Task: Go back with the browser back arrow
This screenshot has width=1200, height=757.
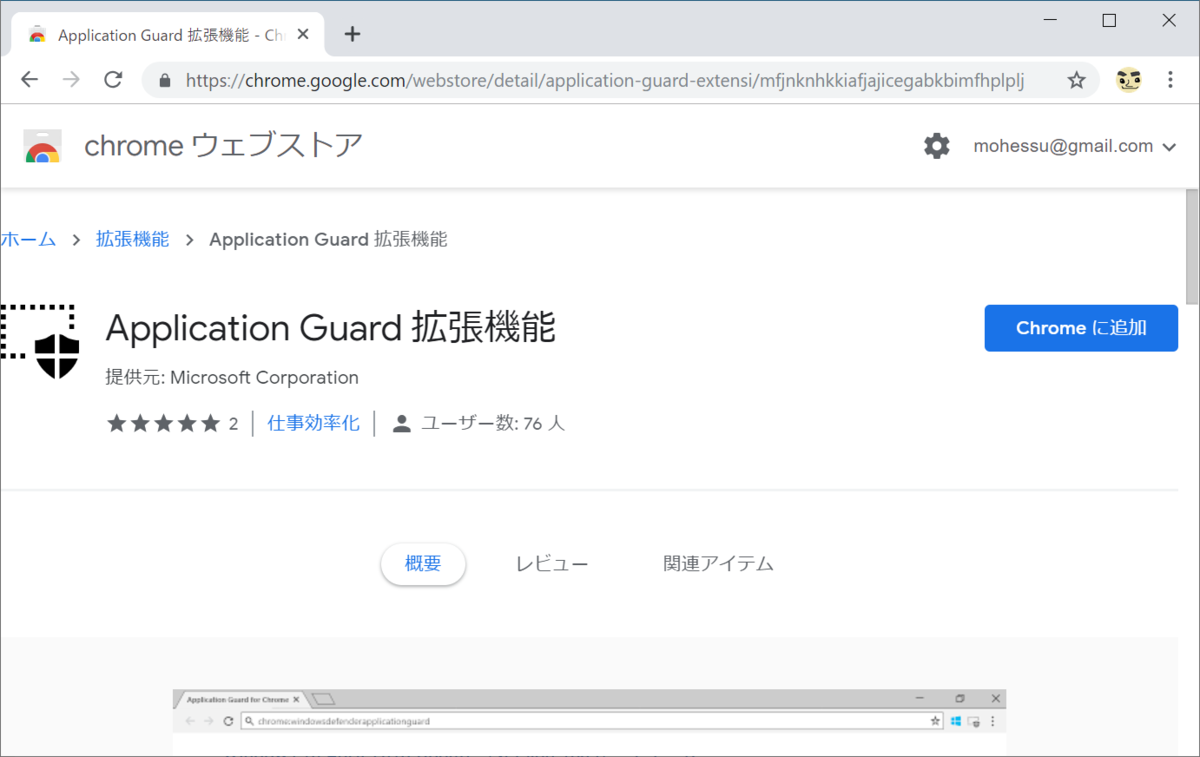Action: (x=29, y=80)
